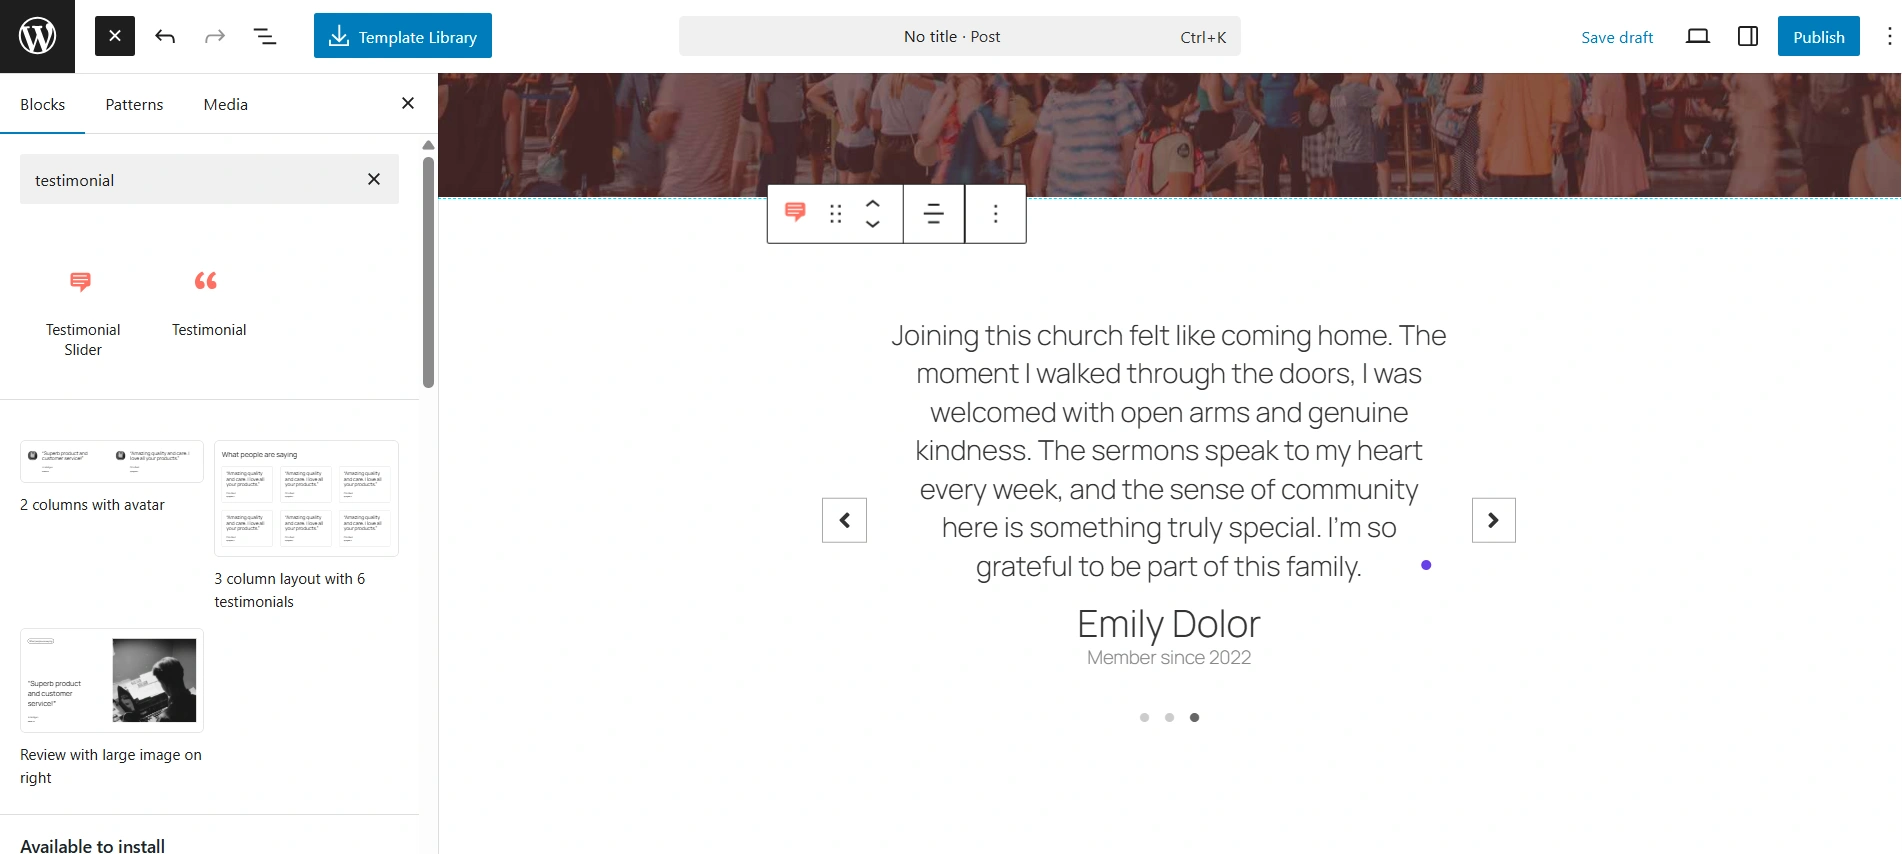Close the inserter panel

click(408, 103)
